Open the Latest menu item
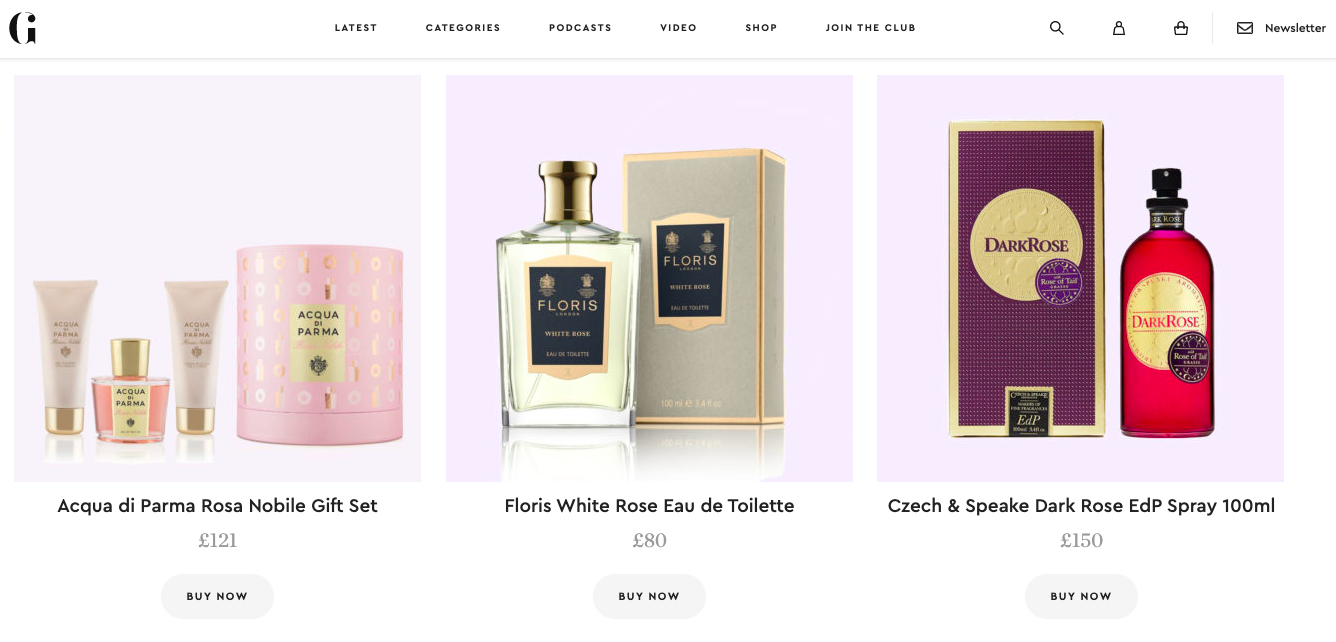Image resolution: width=1336 pixels, height=642 pixels. 356,28
